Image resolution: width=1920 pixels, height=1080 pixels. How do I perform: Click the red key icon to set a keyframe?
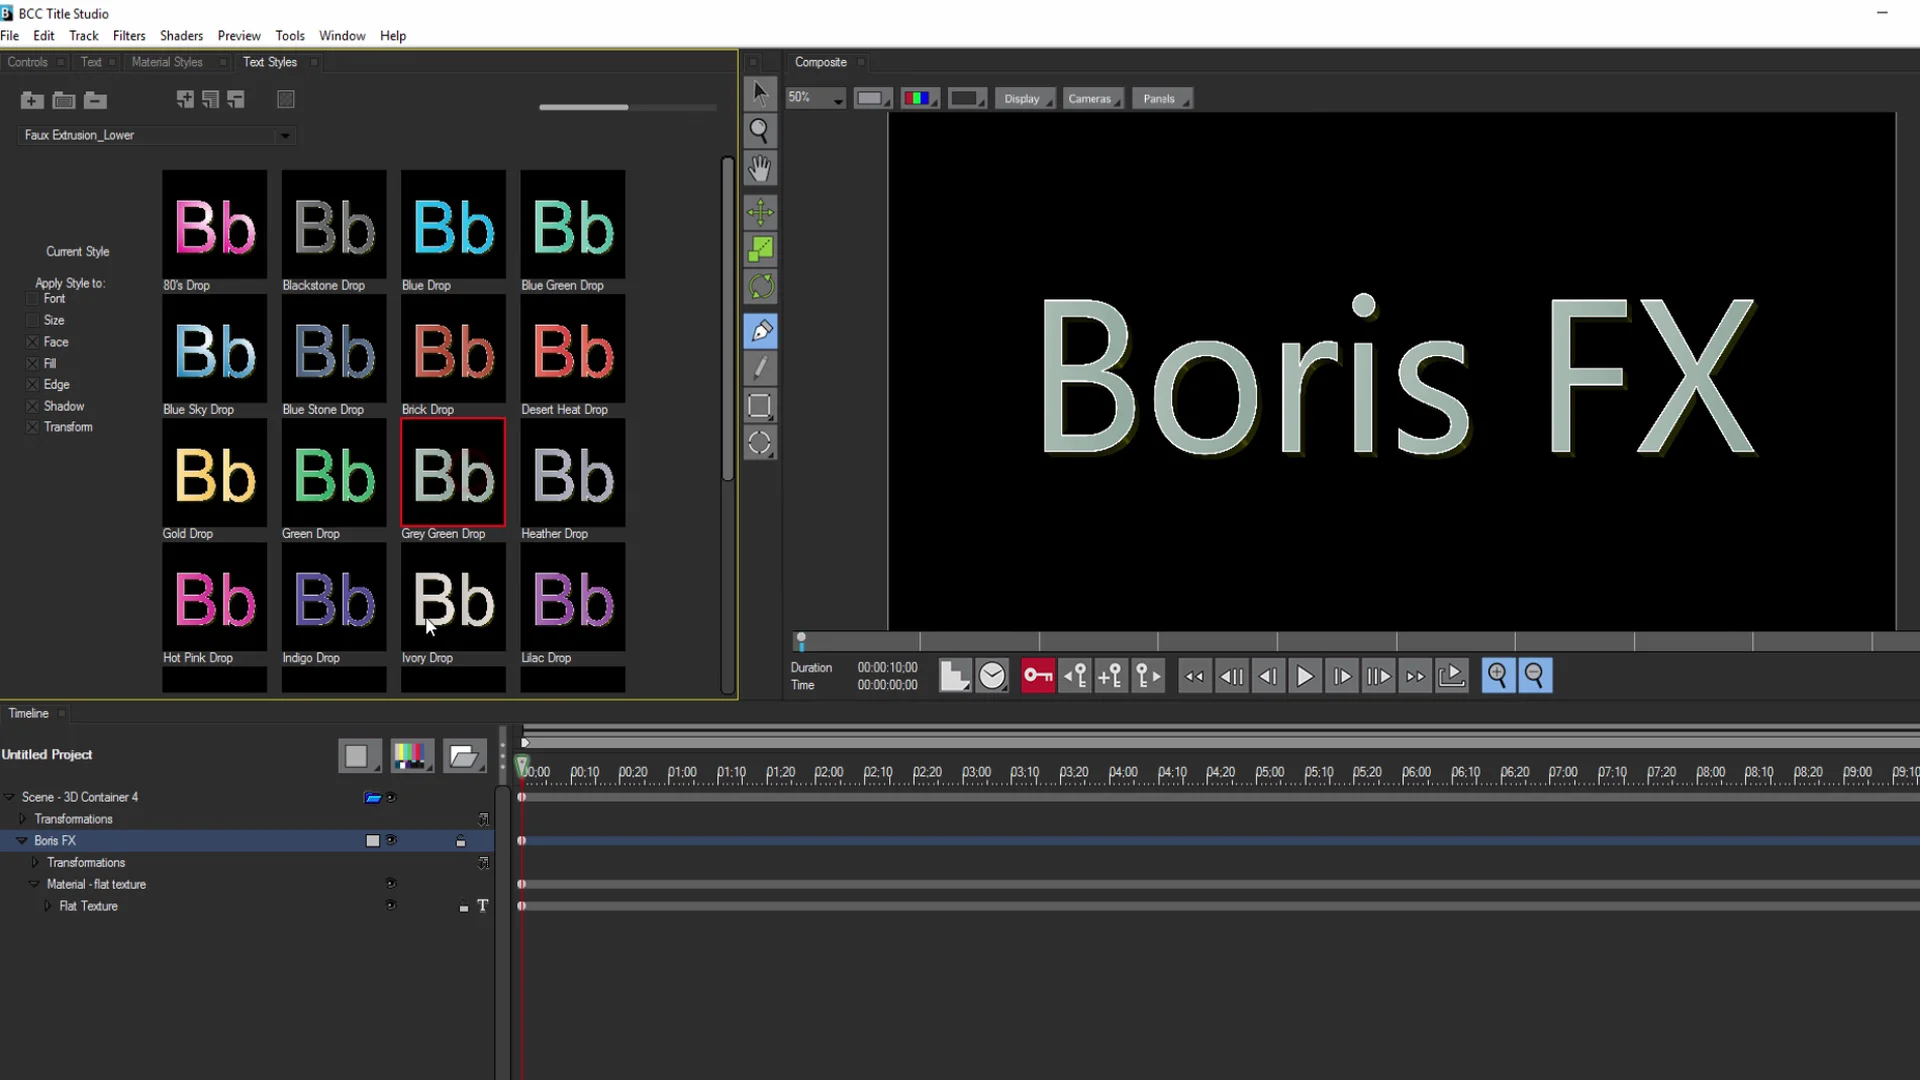[x=1038, y=676]
